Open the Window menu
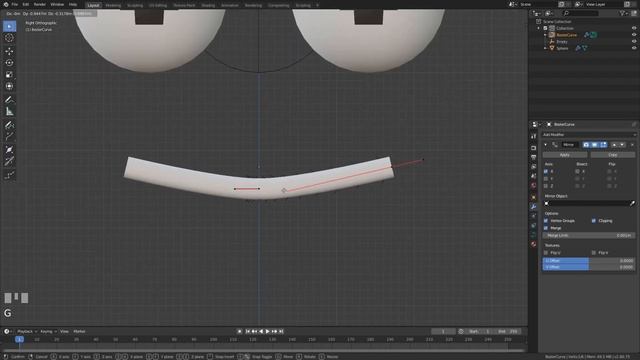 tap(57, 4)
